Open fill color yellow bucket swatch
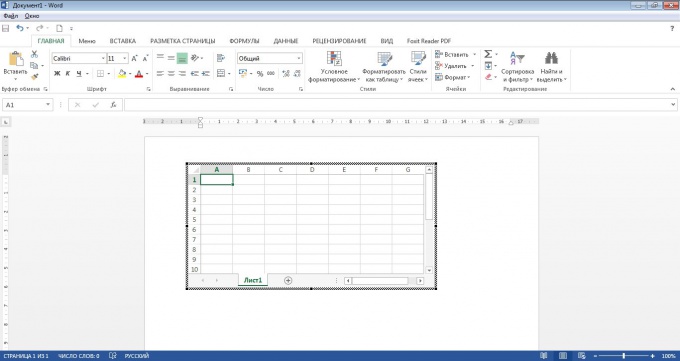This screenshot has width=680, height=361. click(122, 74)
